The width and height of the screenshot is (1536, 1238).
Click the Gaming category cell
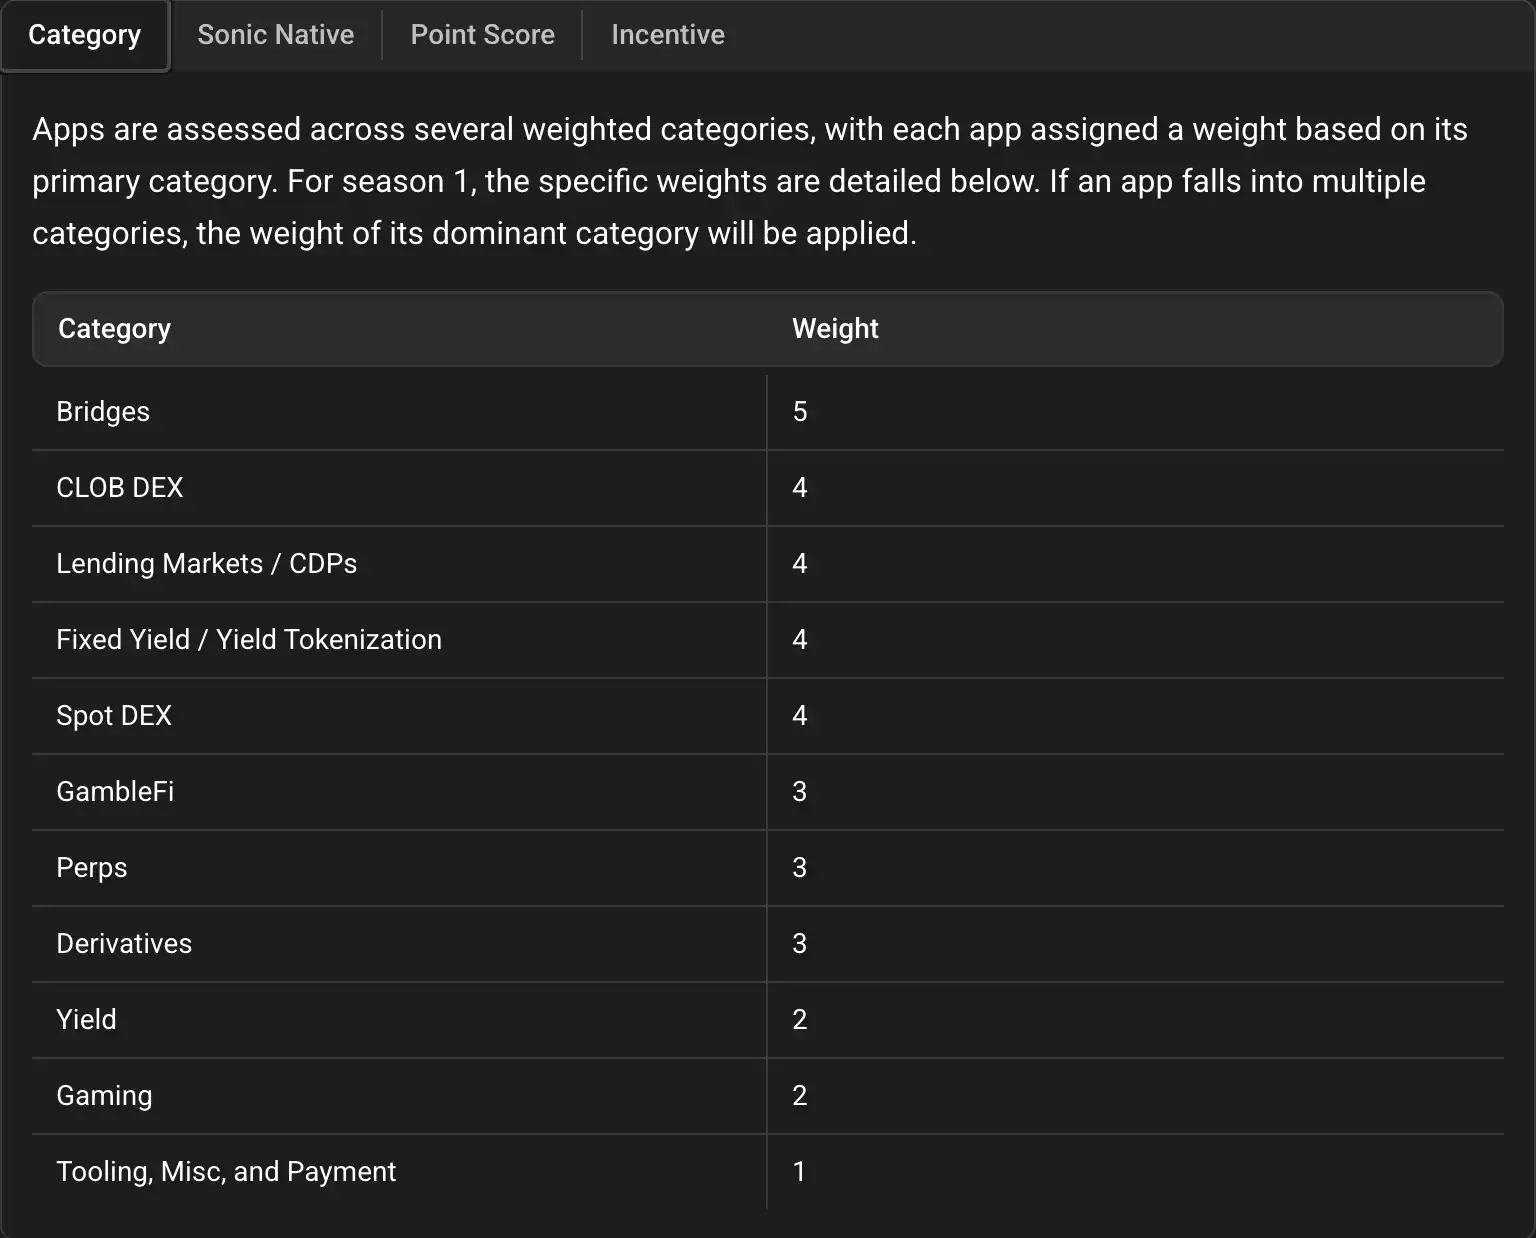(104, 1096)
